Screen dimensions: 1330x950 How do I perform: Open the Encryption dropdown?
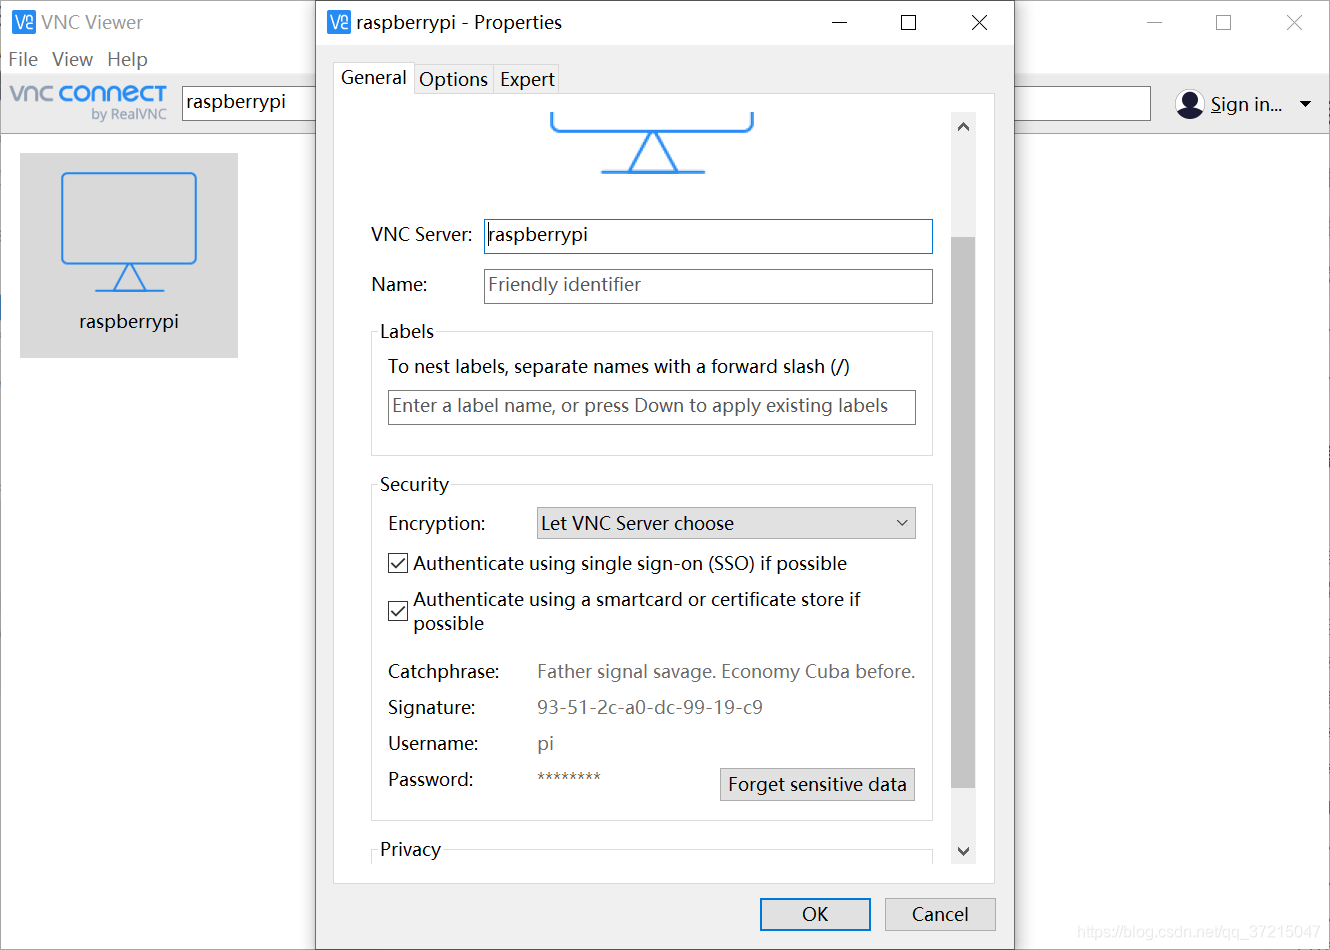click(x=726, y=523)
